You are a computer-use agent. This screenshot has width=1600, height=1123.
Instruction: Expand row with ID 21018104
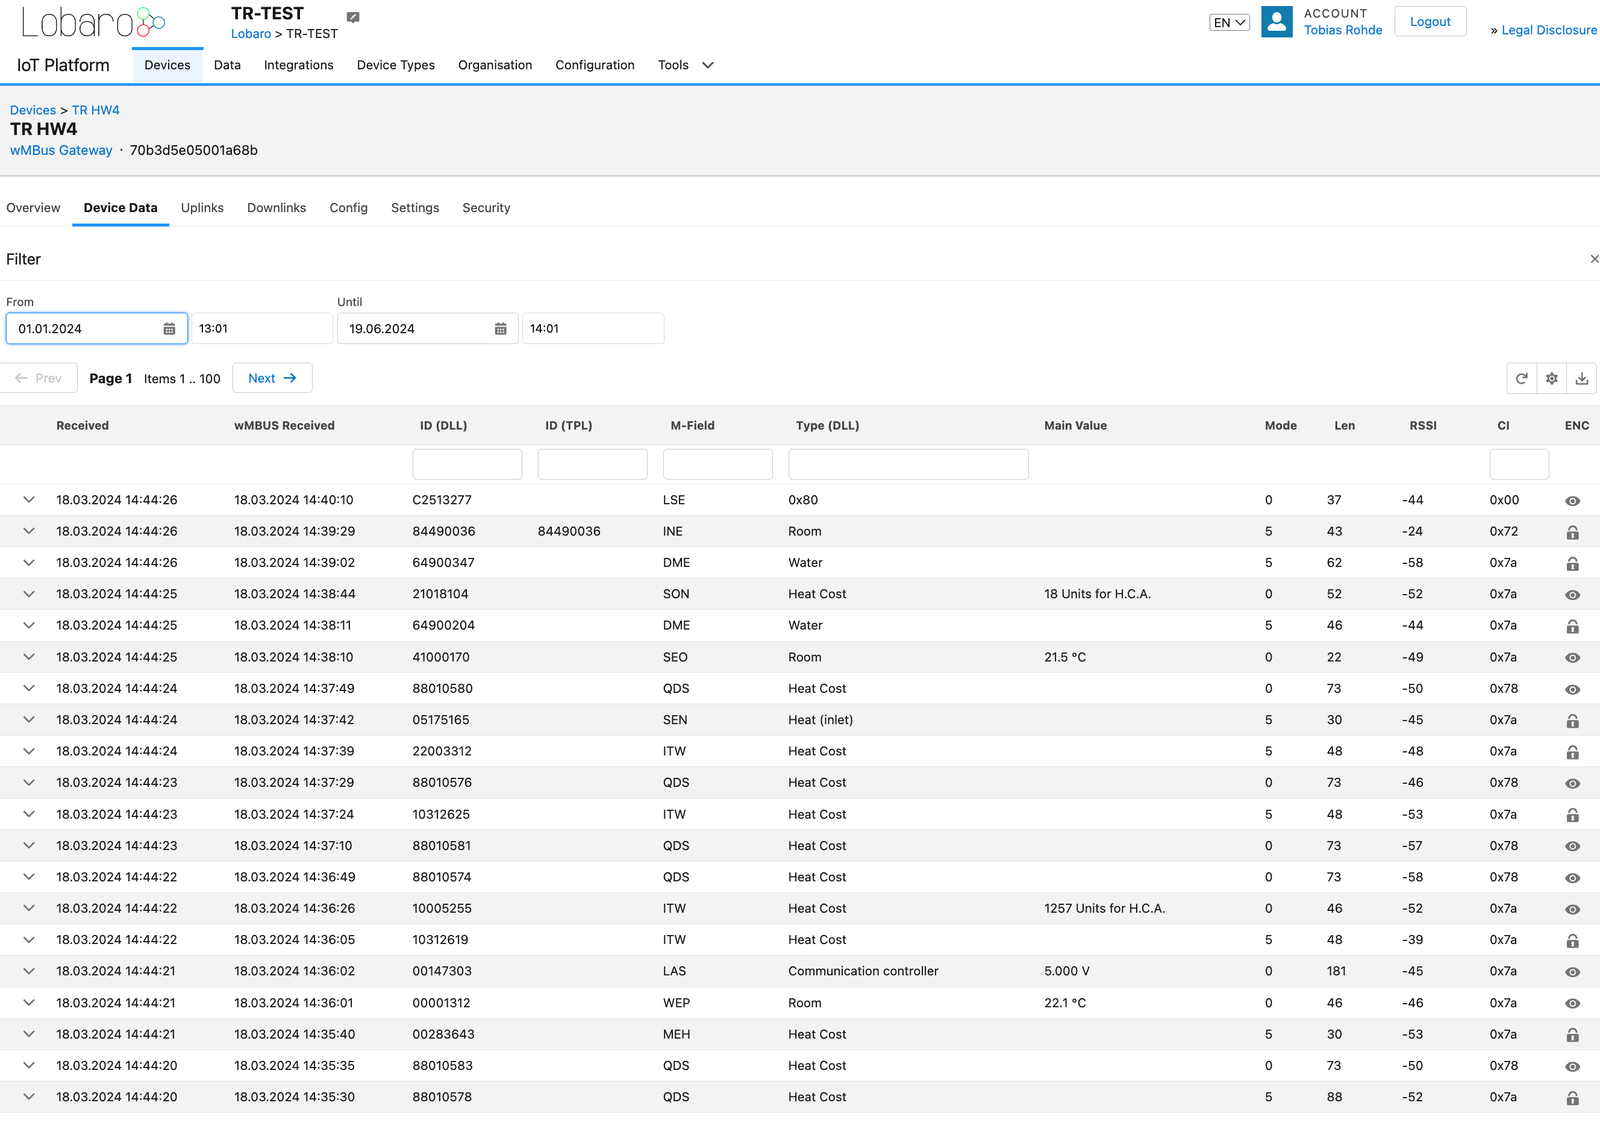[x=29, y=594]
